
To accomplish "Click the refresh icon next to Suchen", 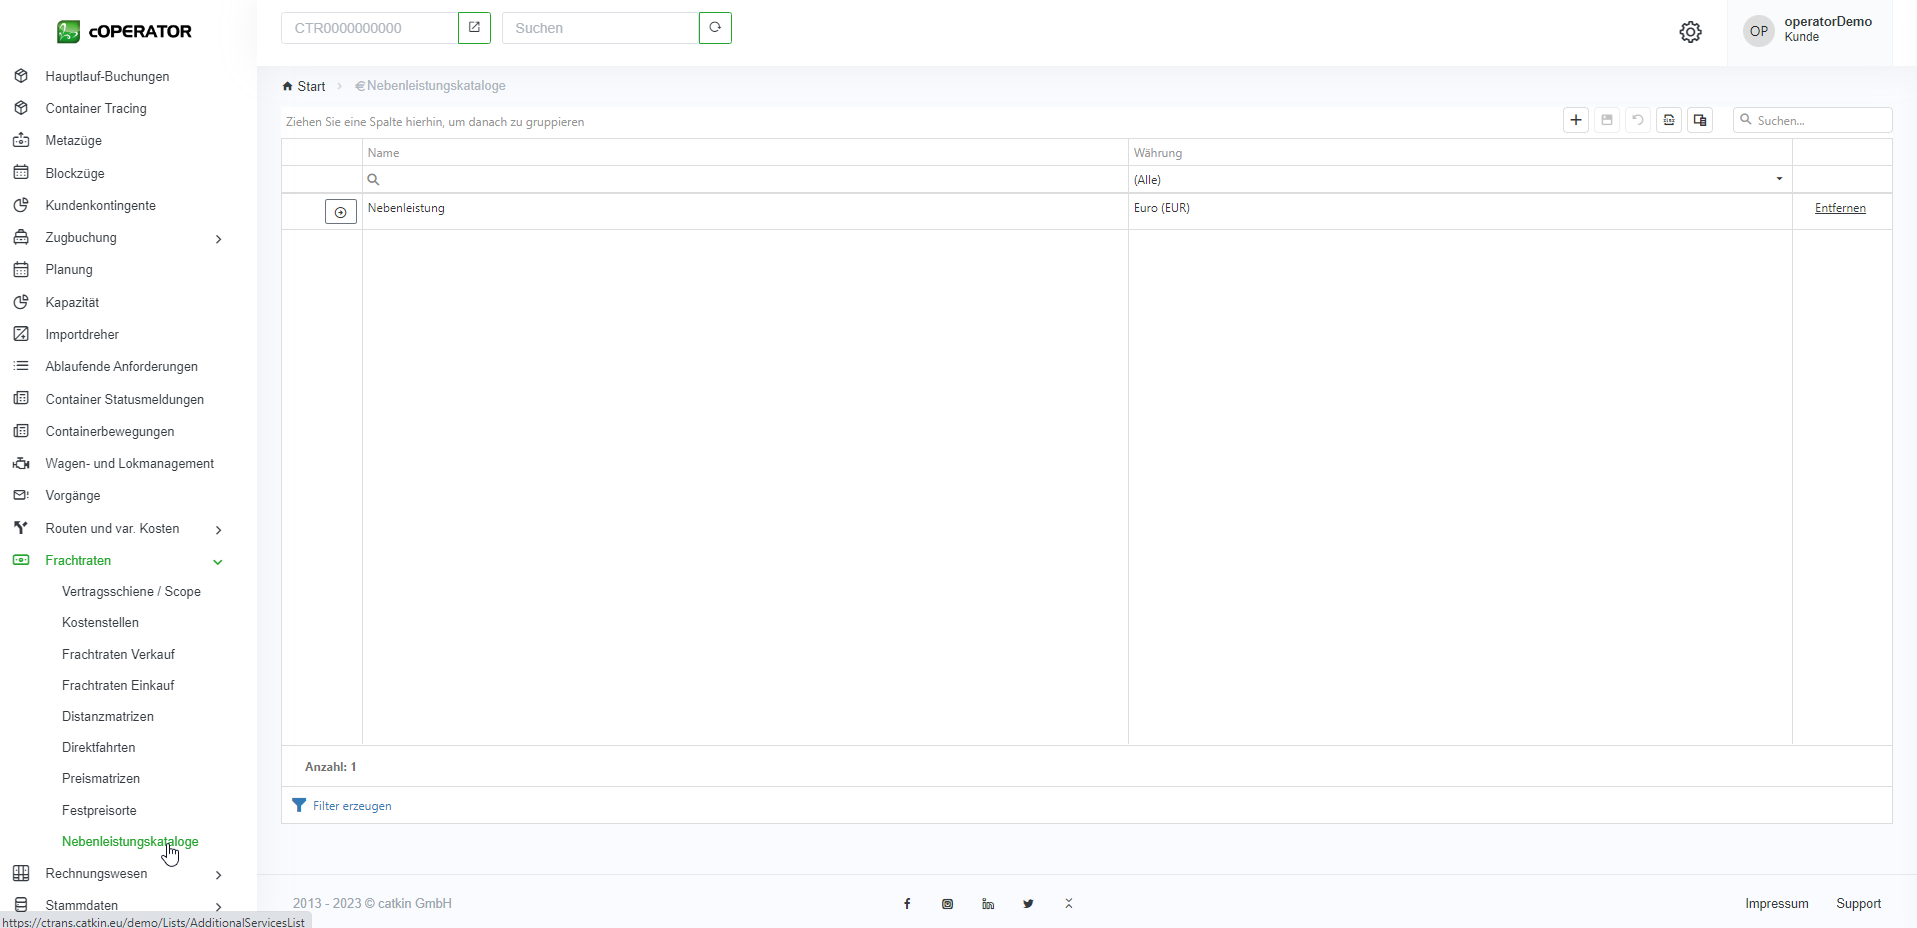I will click(x=715, y=28).
